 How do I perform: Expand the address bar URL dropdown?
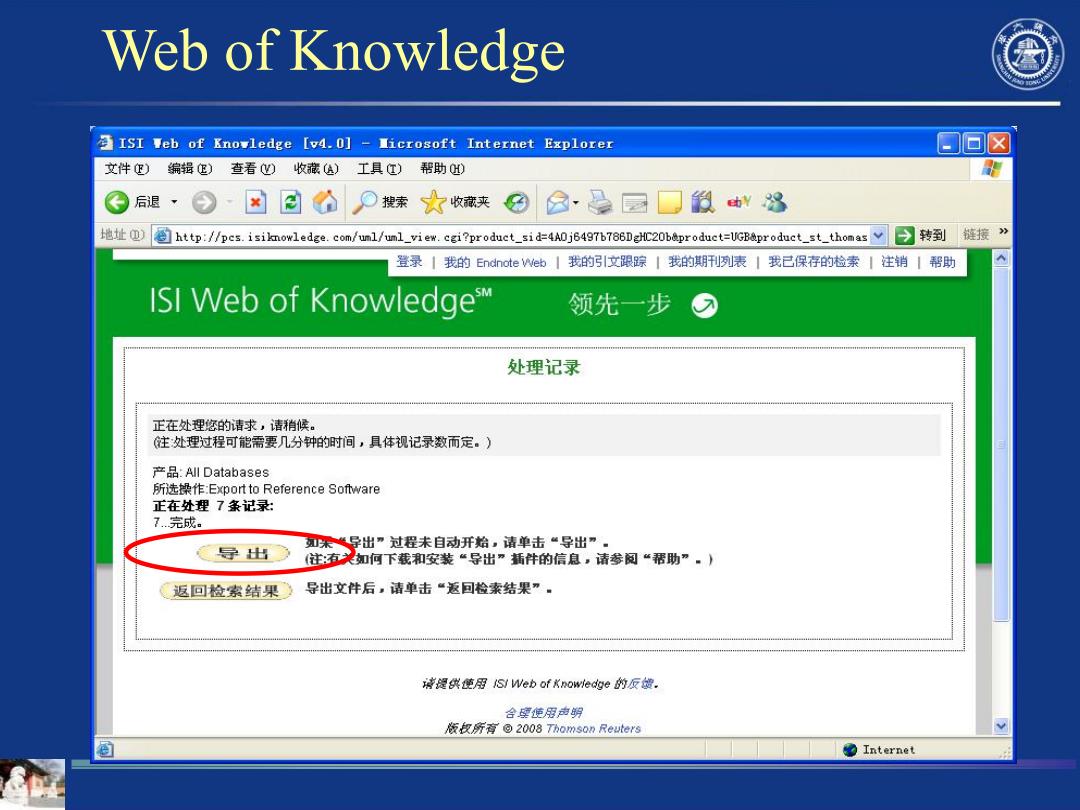coord(878,236)
